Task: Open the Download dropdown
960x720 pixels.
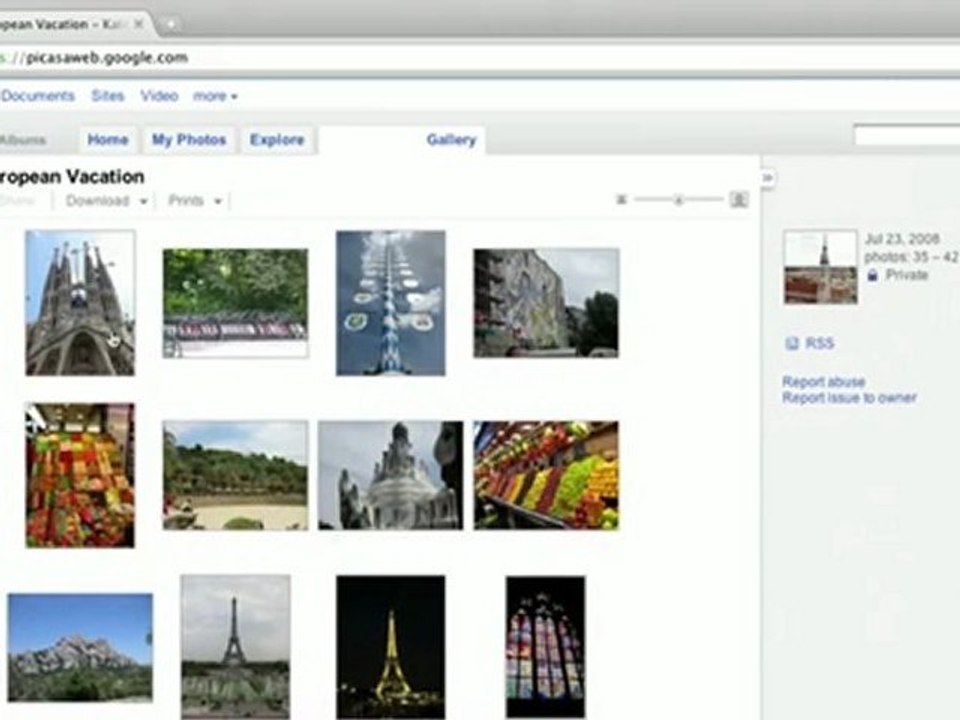Action: point(107,201)
